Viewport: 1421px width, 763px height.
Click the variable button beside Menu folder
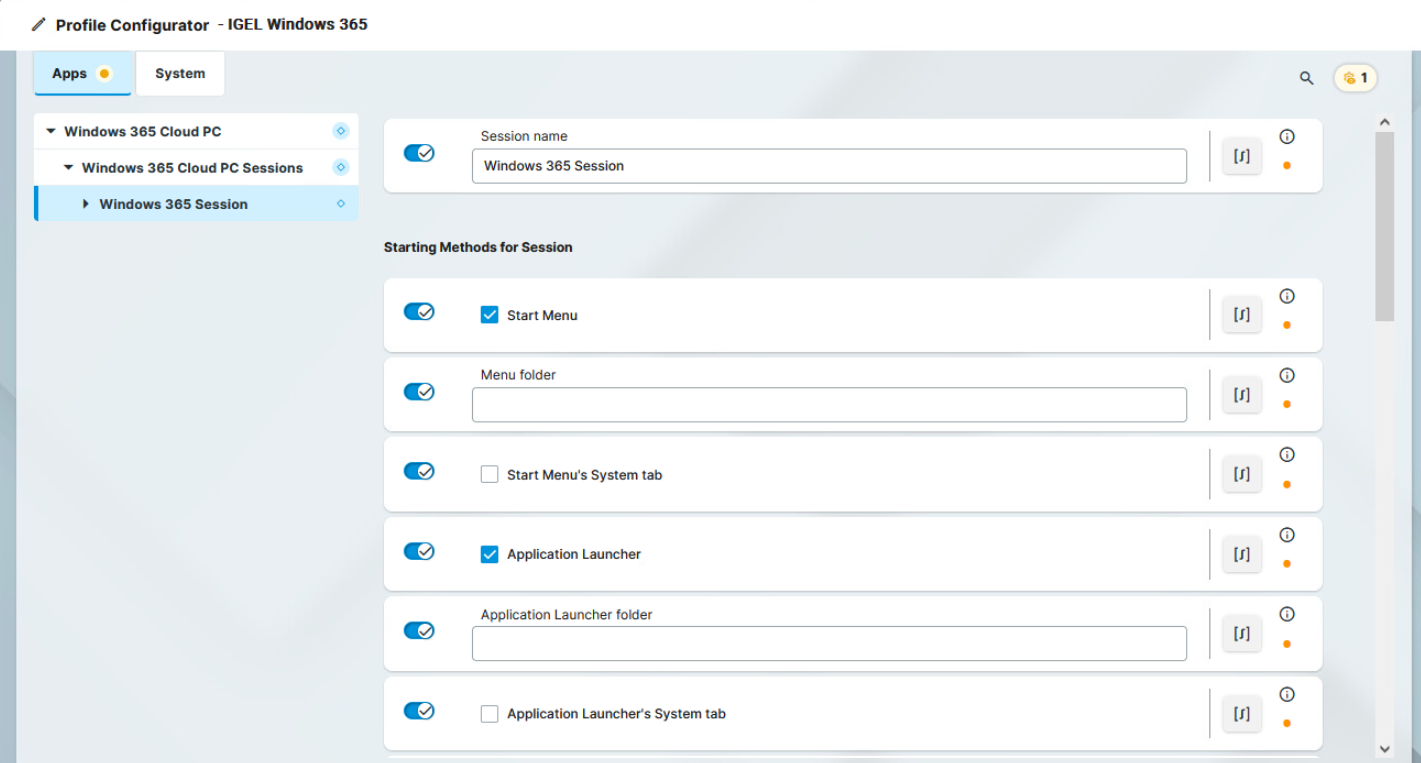tap(1241, 395)
